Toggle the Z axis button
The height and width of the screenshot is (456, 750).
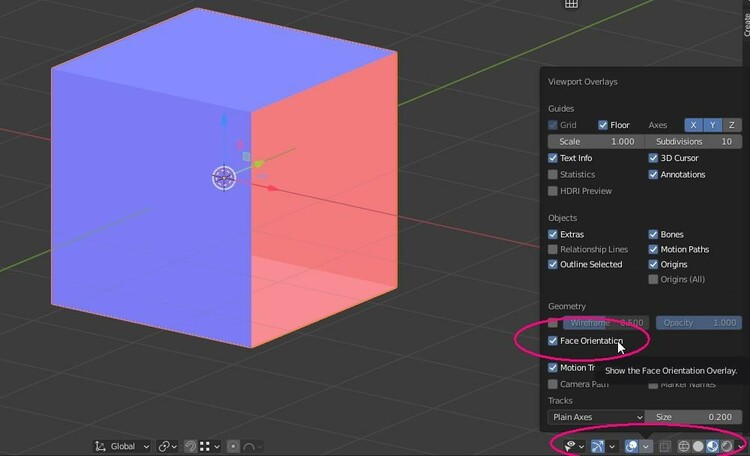[729, 125]
